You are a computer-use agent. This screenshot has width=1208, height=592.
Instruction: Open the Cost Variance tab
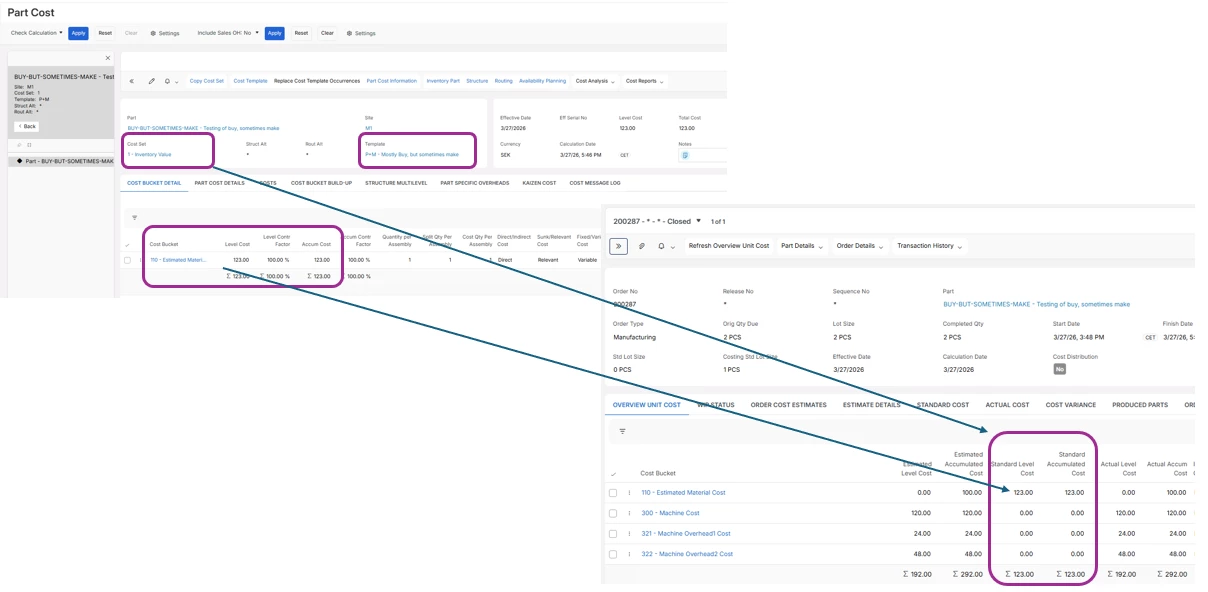[1071, 405]
